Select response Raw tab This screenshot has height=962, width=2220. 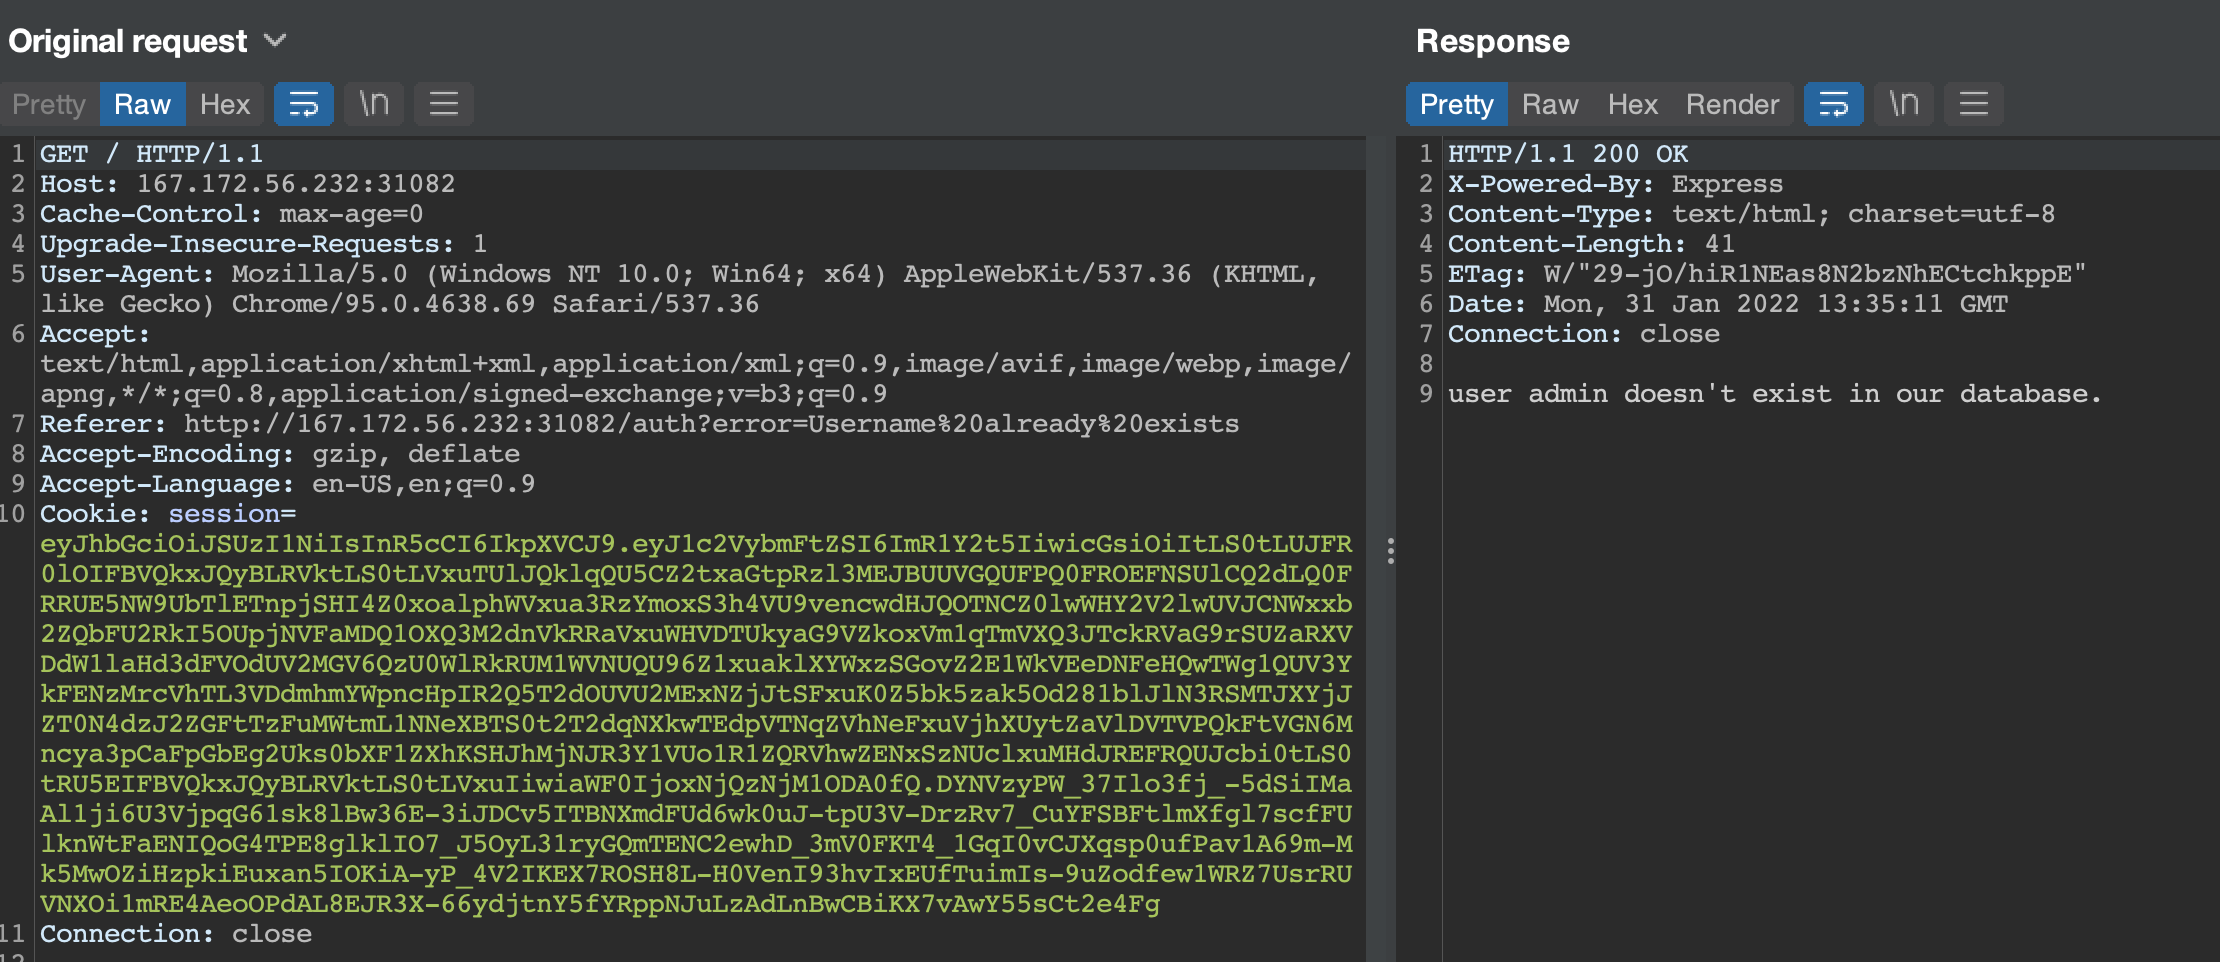point(1550,104)
